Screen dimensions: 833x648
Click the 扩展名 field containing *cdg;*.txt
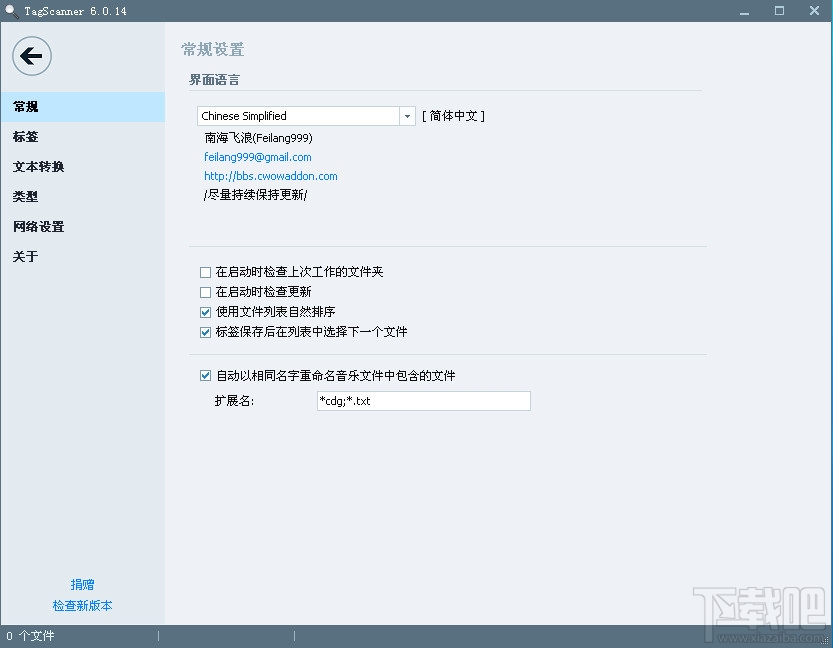coord(423,400)
